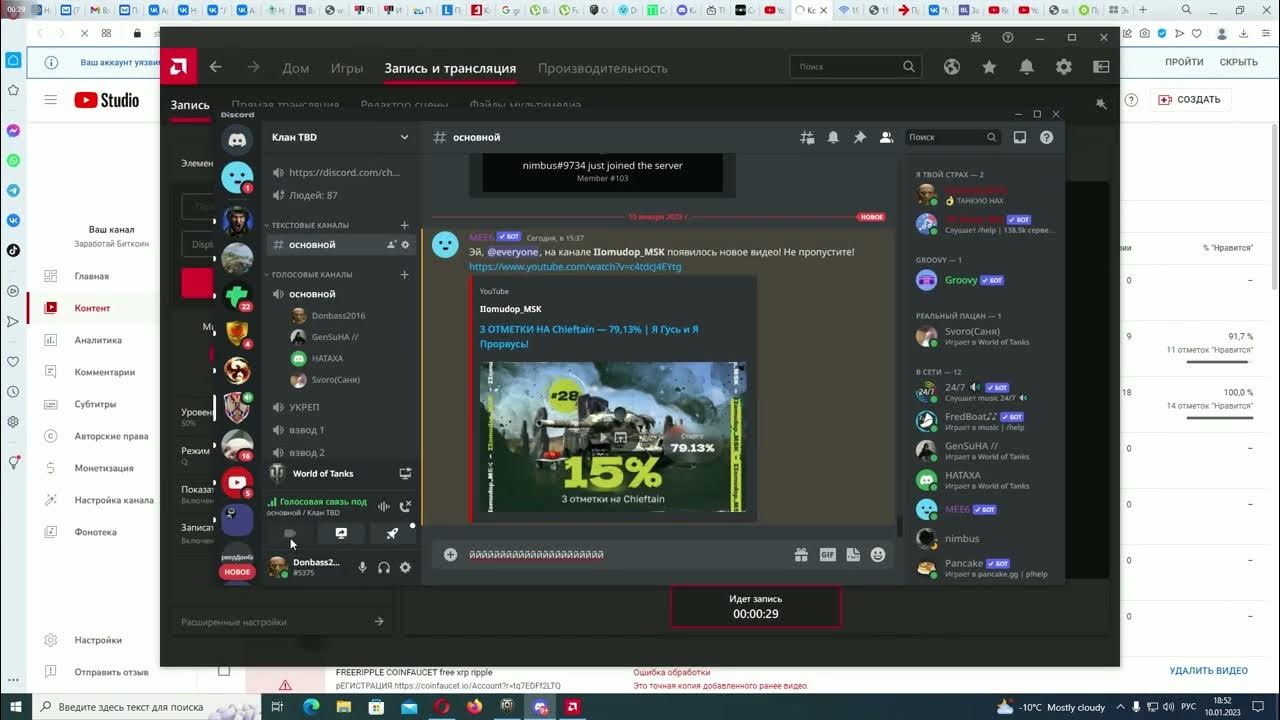
Task: Open Discord help question mark icon
Action: click(1046, 138)
